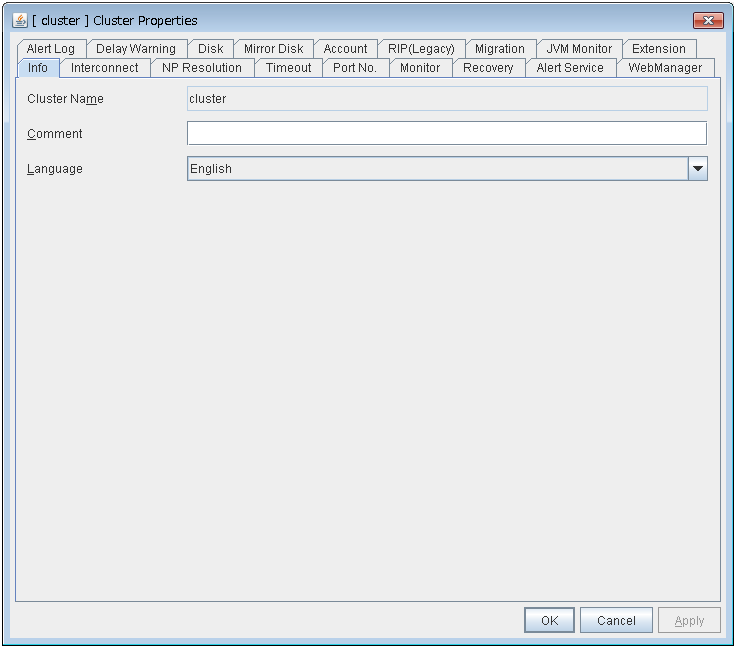736x648 pixels.
Task: Click the Apply button
Action: (x=689, y=620)
